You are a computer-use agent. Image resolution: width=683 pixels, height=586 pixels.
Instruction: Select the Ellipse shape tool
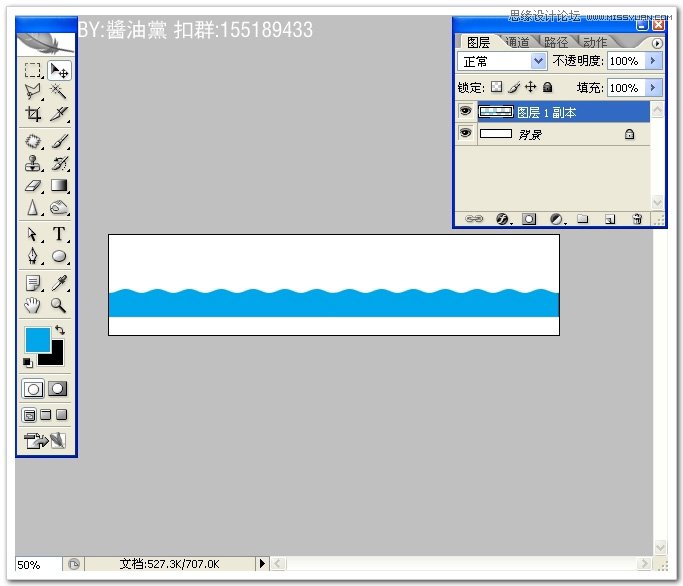(59, 256)
